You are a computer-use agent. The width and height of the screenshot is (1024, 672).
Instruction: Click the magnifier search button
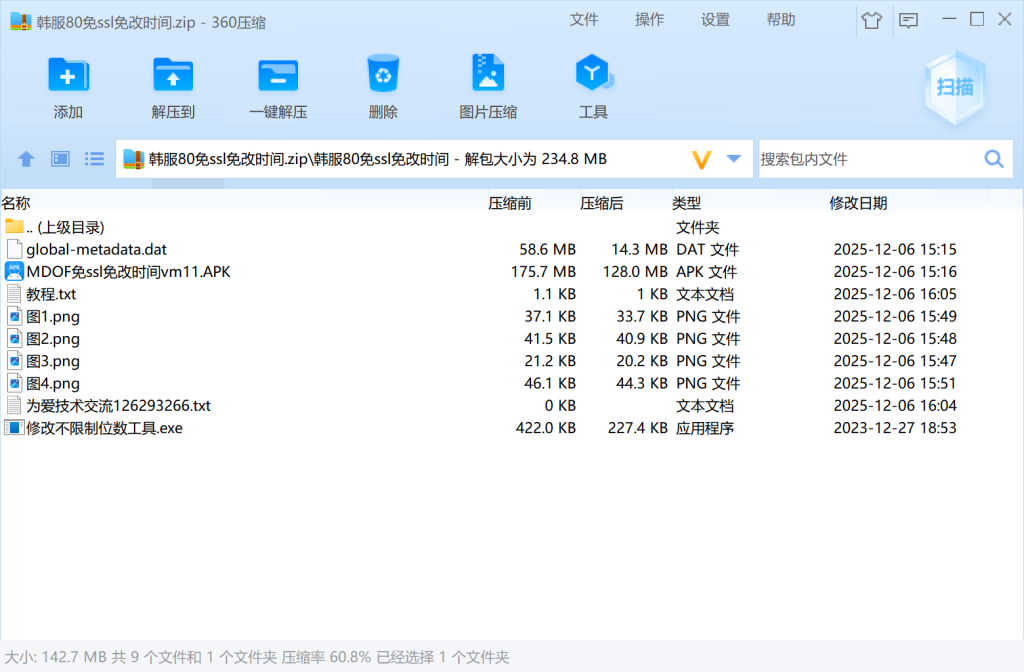pyautogui.click(x=994, y=159)
